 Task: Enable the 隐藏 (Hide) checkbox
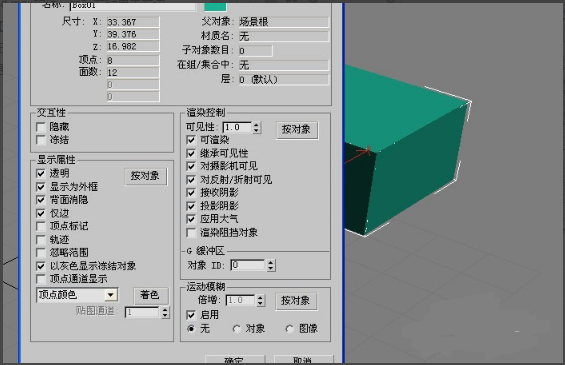coord(41,127)
